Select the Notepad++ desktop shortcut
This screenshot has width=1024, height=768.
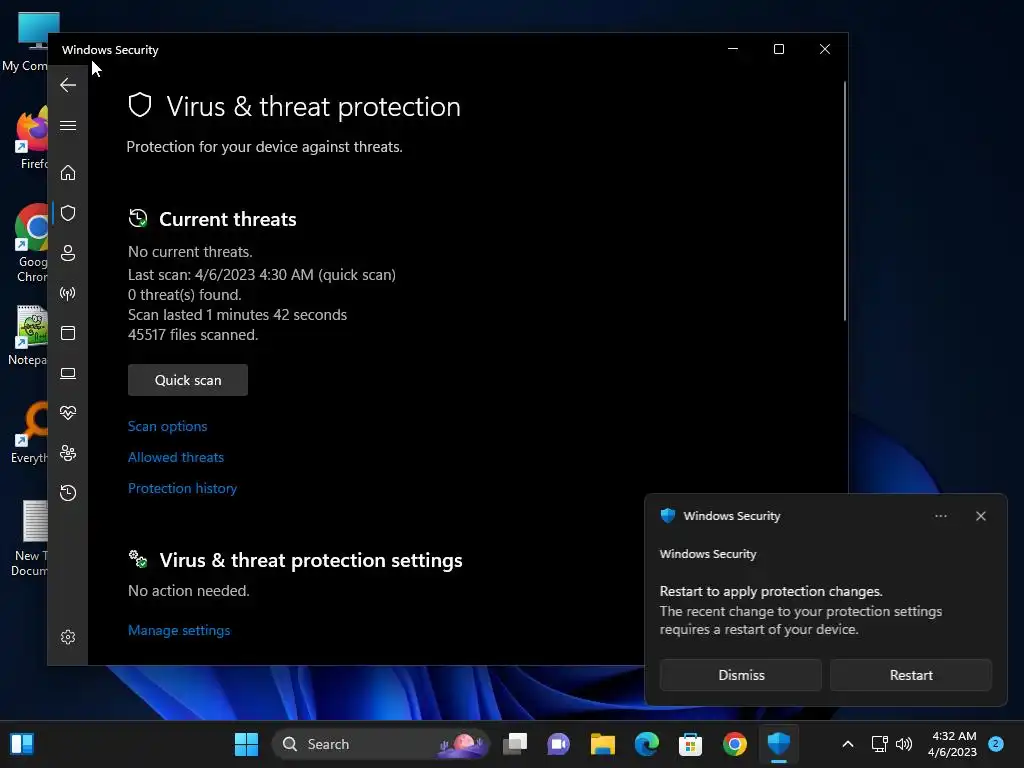[28, 335]
